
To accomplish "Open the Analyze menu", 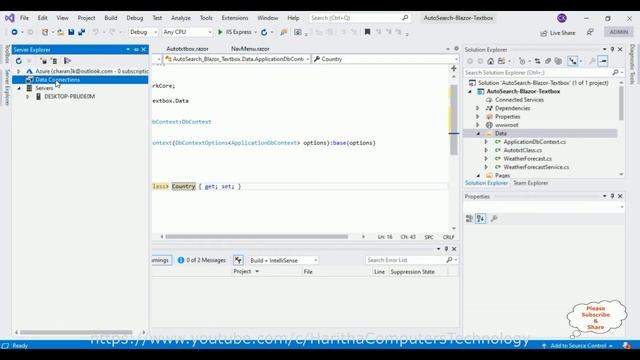I will tap(181, 18).
